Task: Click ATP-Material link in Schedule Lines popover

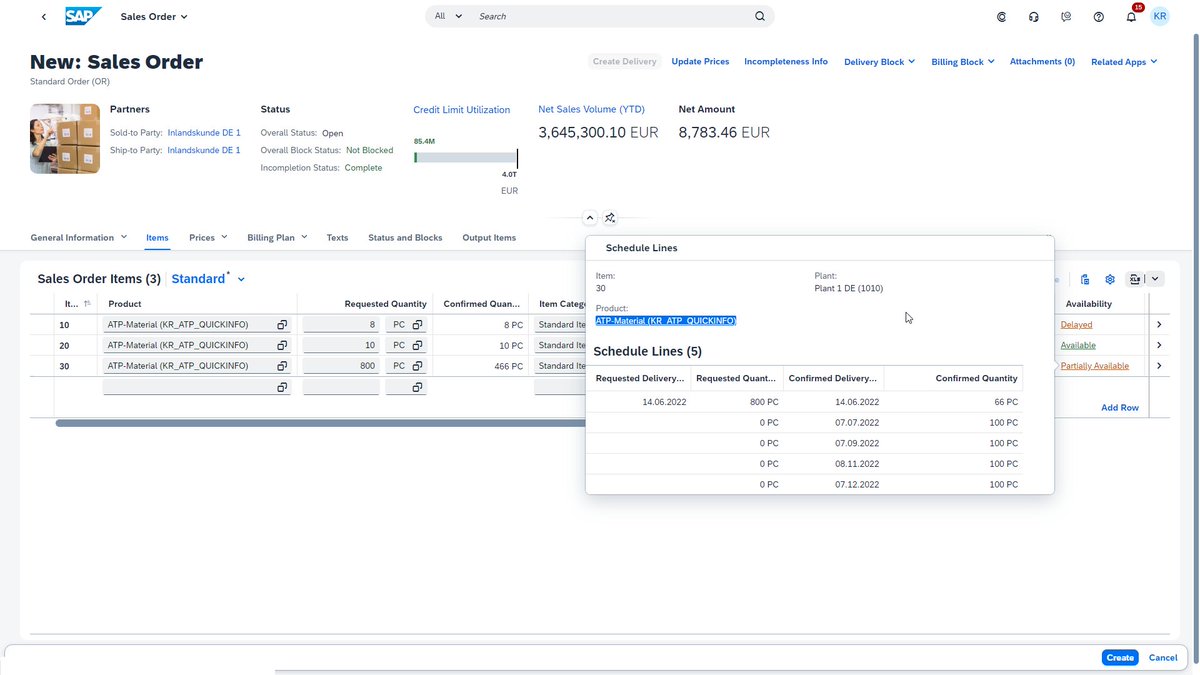Action: pyautogui.click(x=666, y=321)
